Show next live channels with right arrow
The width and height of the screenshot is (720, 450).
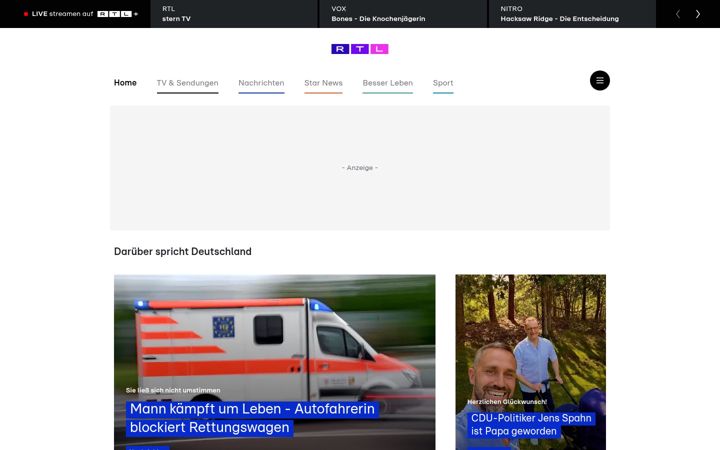pos(698,14)
